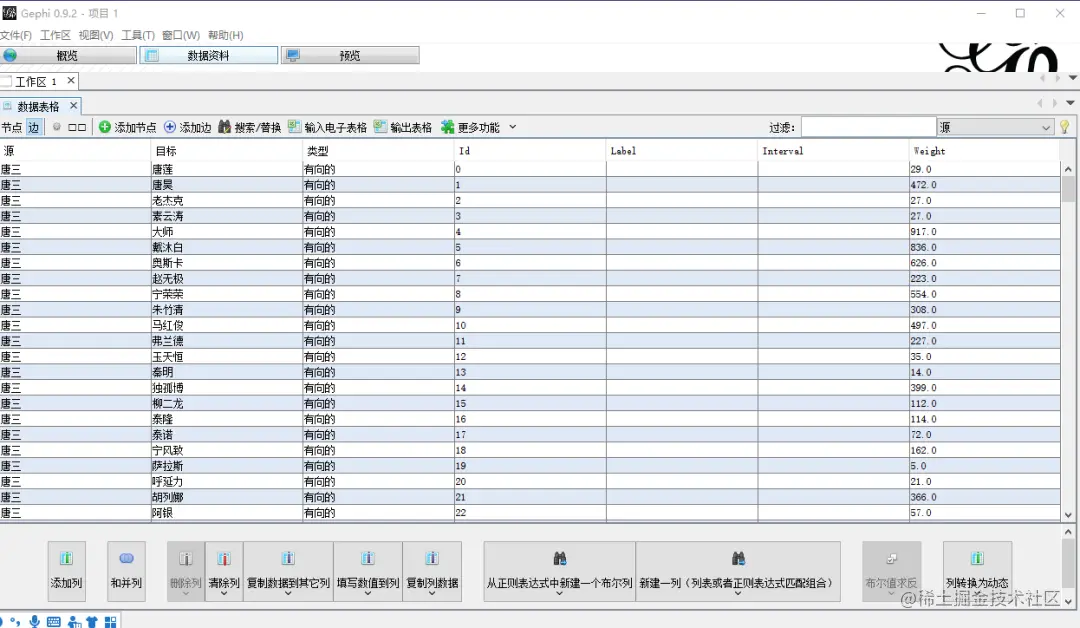The width and height of the screenshot is (1080, 628).
Task: Switch table to 边 view
Action: point(34,127)
